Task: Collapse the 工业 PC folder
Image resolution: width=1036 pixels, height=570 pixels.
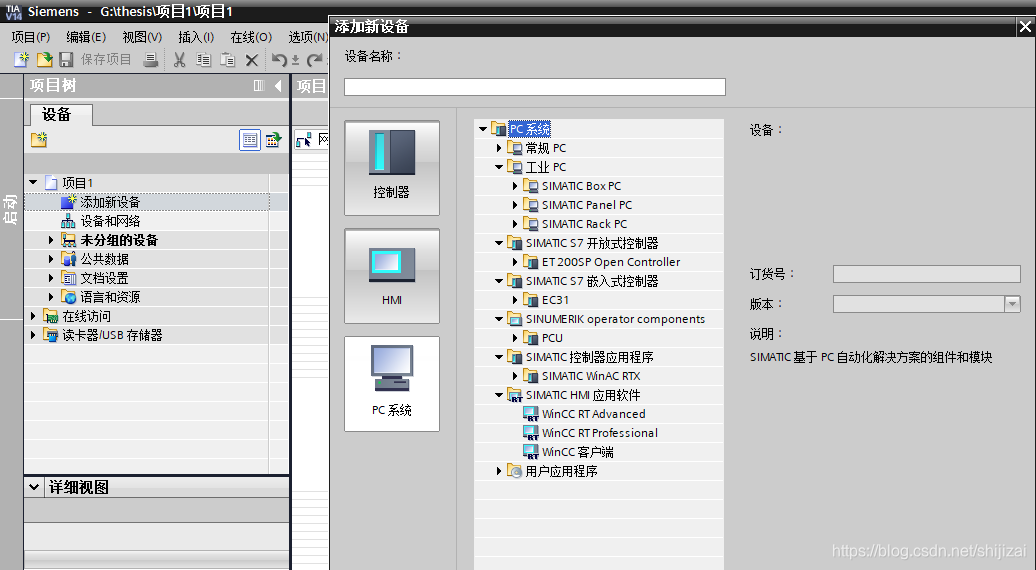Action: 499,167
